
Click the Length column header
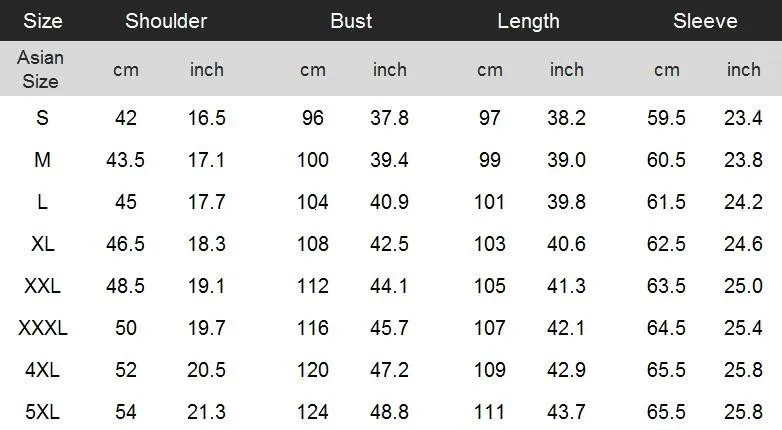point(528,21)
